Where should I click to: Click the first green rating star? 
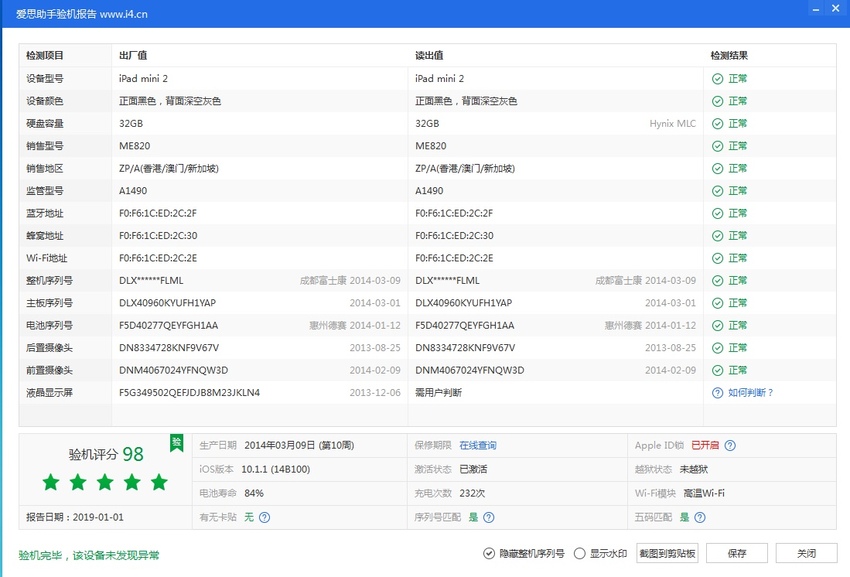point(51,482)
